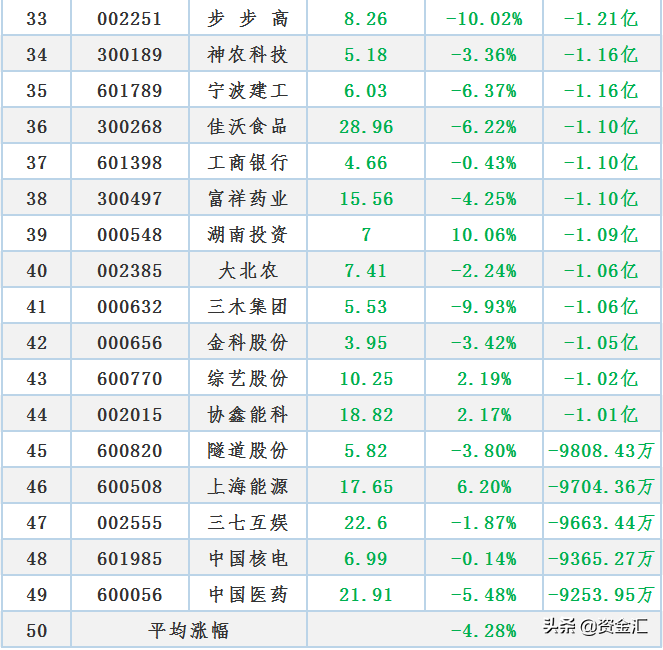This screenshot has height=650, width=663.
Task: Click price 7.41 of 大北农
Action: coord(366,271)
